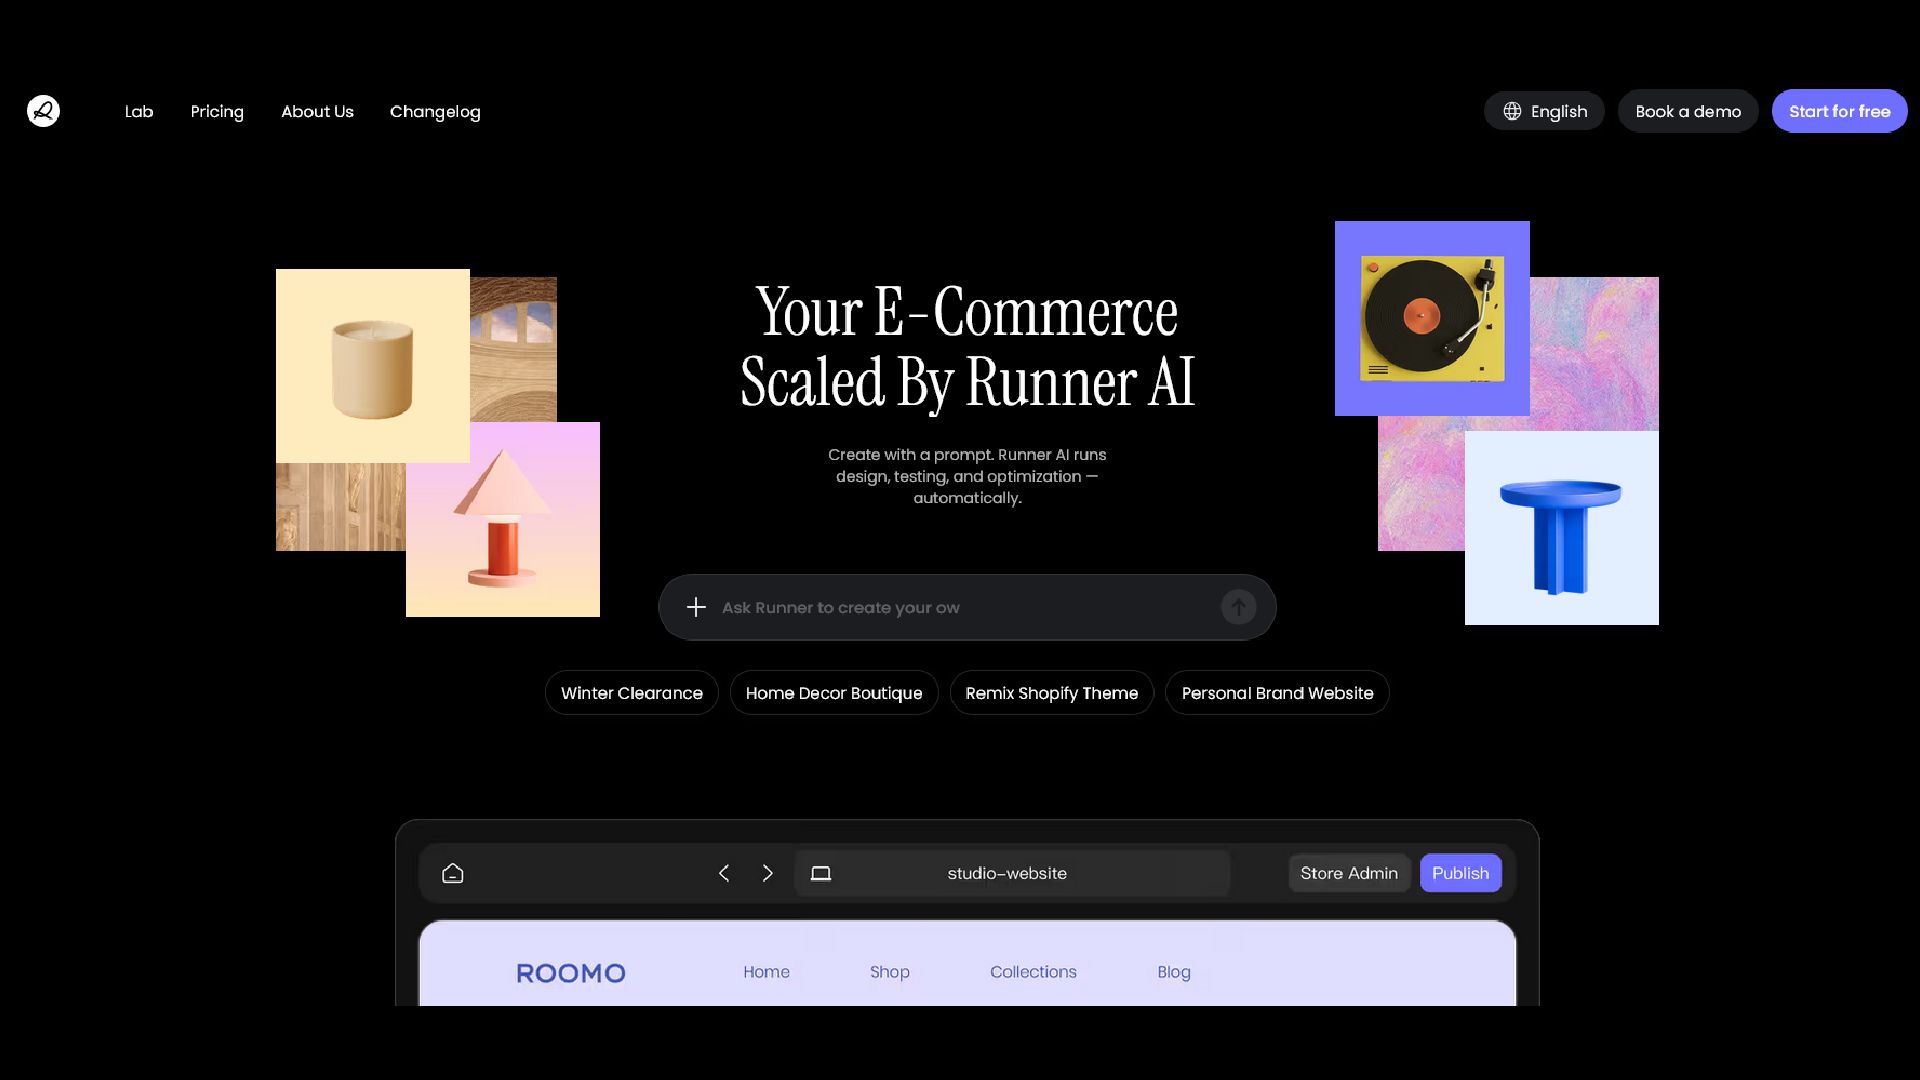Go forward with the right chevron arrow

pyautogui.click(x=767, y=873)
